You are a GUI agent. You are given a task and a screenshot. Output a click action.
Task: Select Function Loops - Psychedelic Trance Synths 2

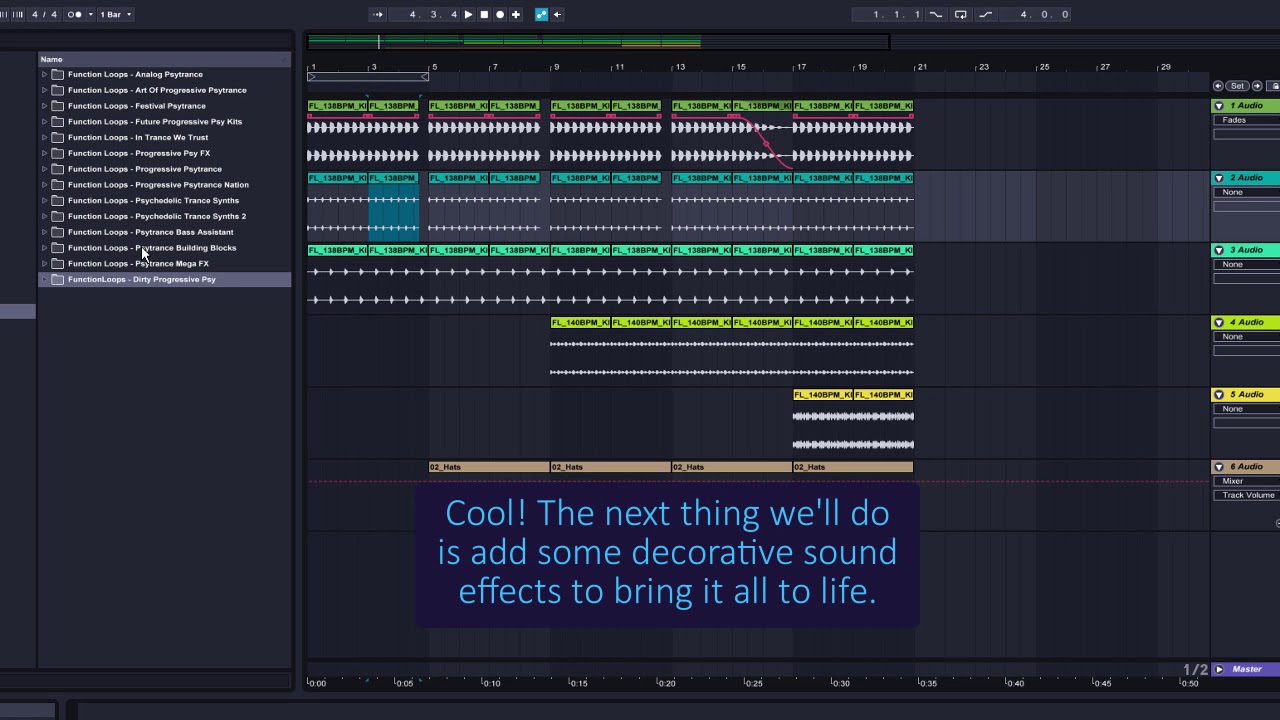(x=157, y=216)
